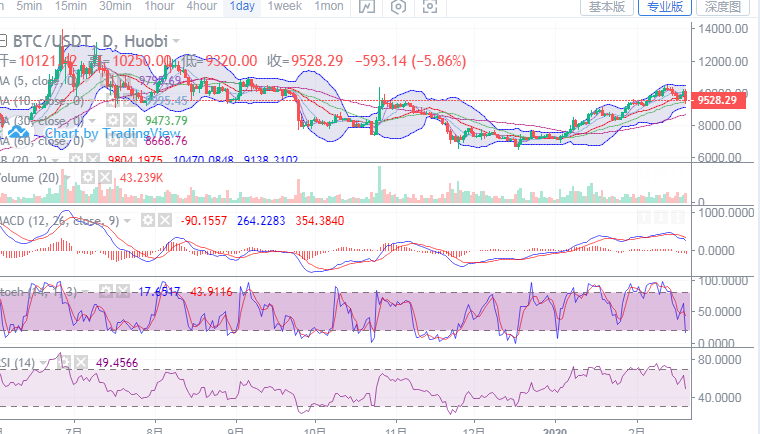
Task: Click 14000.00 on the price axis
Action: point(723,29)
